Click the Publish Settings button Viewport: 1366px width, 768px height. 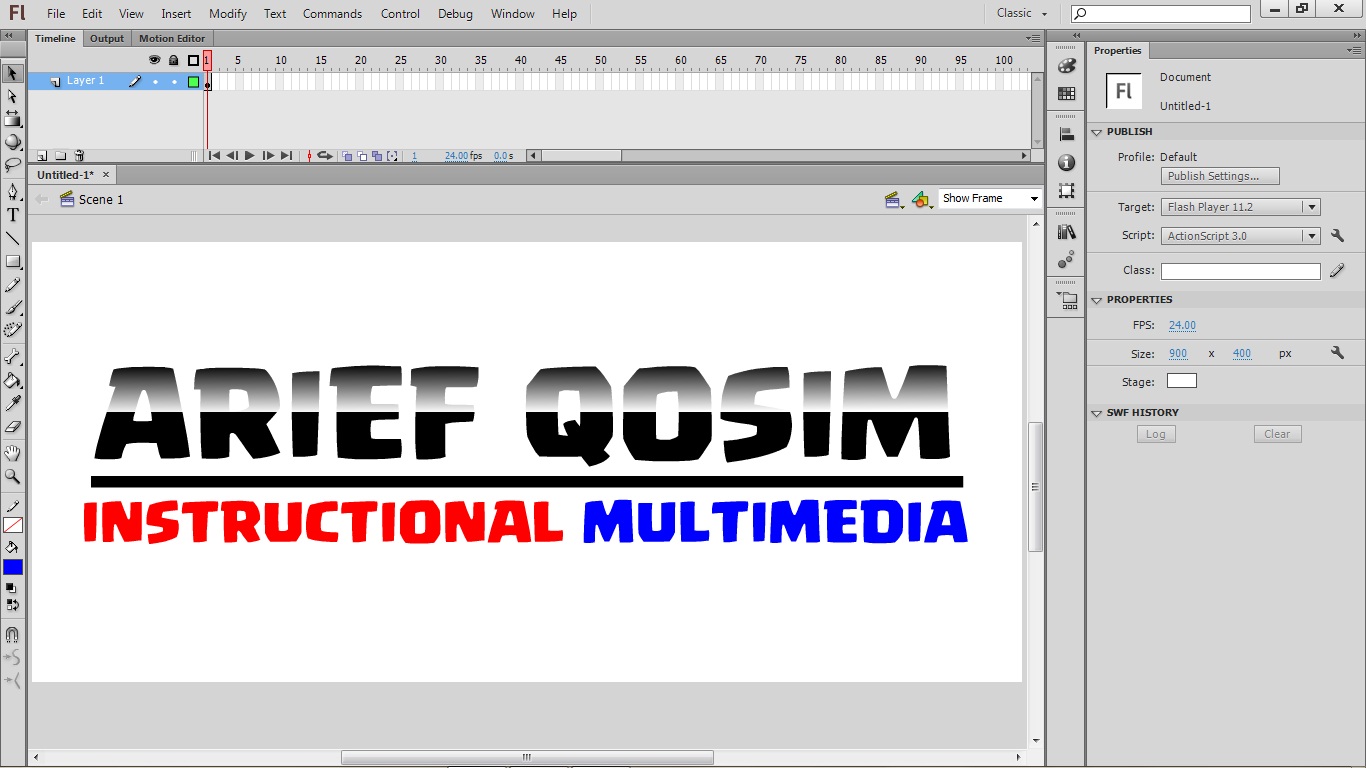[x=1220, y=176]
